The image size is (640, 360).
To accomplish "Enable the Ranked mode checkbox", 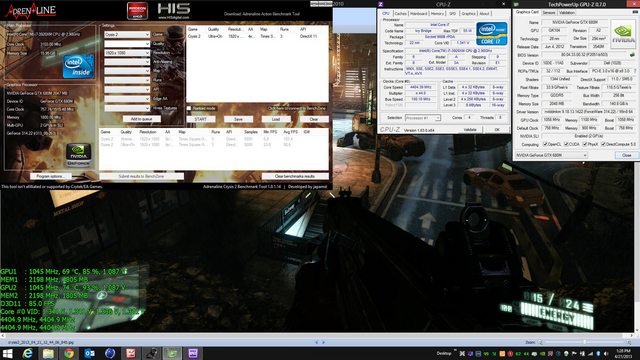I will pos(189,109).
